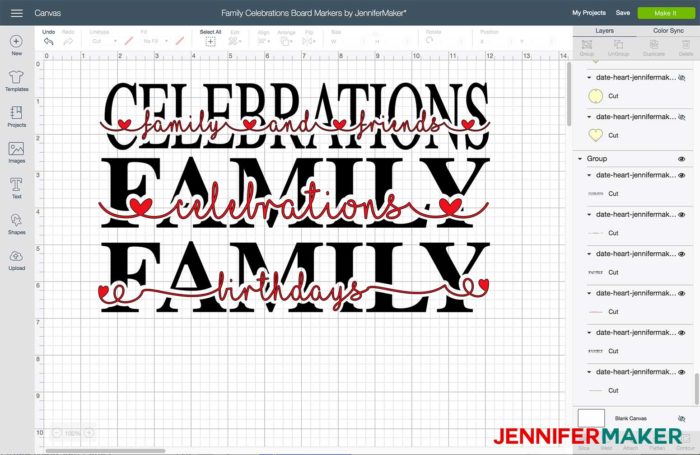Toggle the Blank Canvas visibility eye

click(682, 418)
